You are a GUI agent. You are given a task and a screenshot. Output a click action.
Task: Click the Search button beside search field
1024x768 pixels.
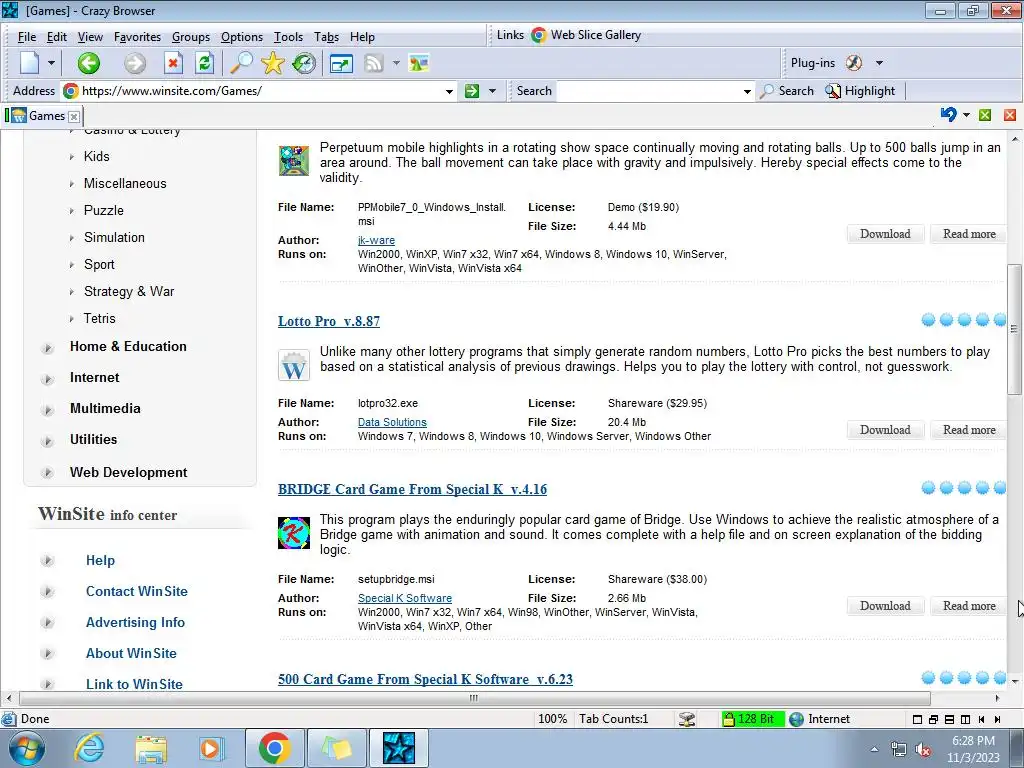[787, 91]
